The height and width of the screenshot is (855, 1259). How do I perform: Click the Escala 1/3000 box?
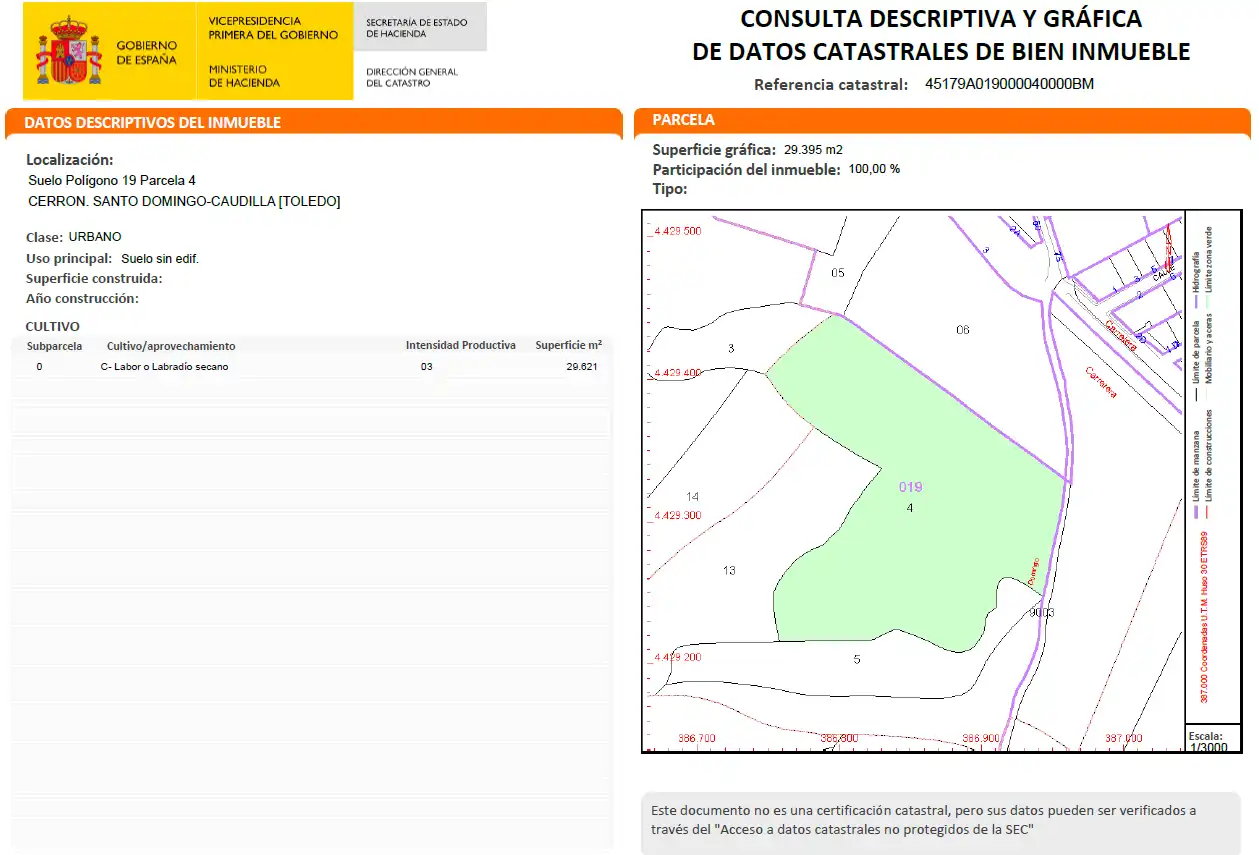click(x=1213, y=741)
